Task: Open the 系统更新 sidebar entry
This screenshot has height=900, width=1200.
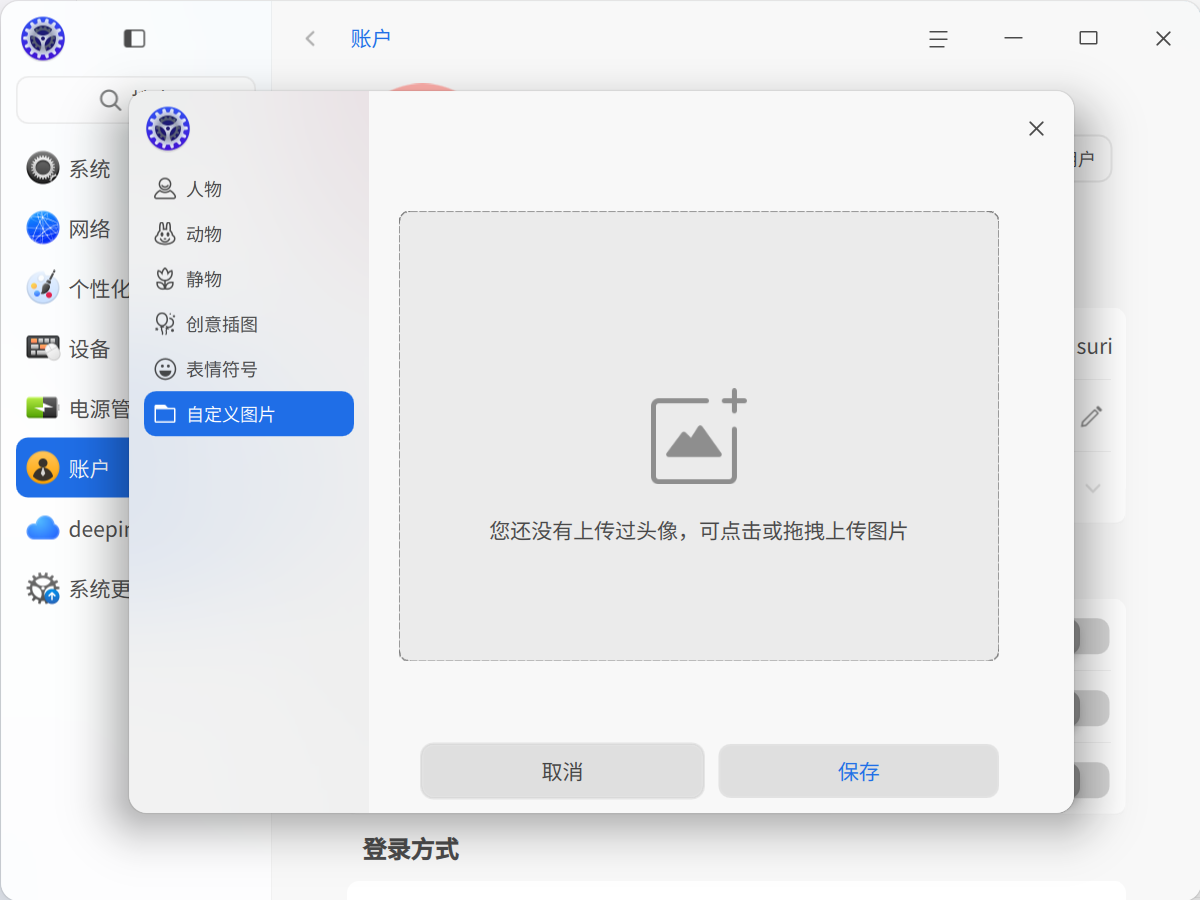Action: [73, 589]
